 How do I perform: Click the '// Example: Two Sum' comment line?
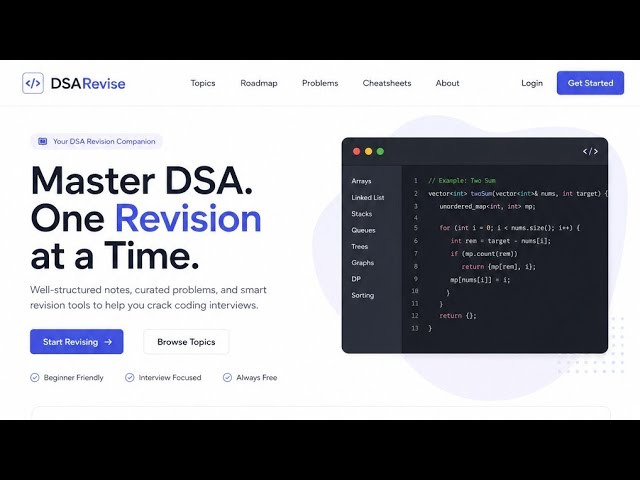pyautogui.click(x=462, y=180)
